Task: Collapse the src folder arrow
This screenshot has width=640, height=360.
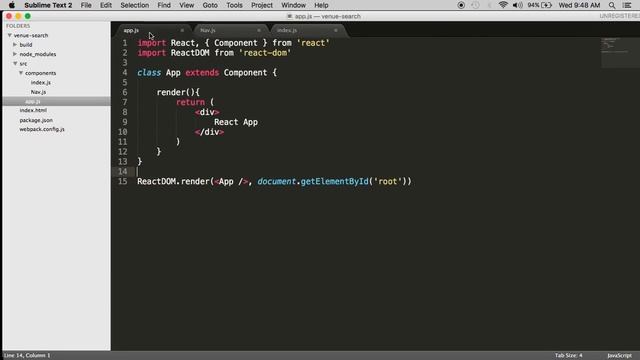Action: (15, 64)
